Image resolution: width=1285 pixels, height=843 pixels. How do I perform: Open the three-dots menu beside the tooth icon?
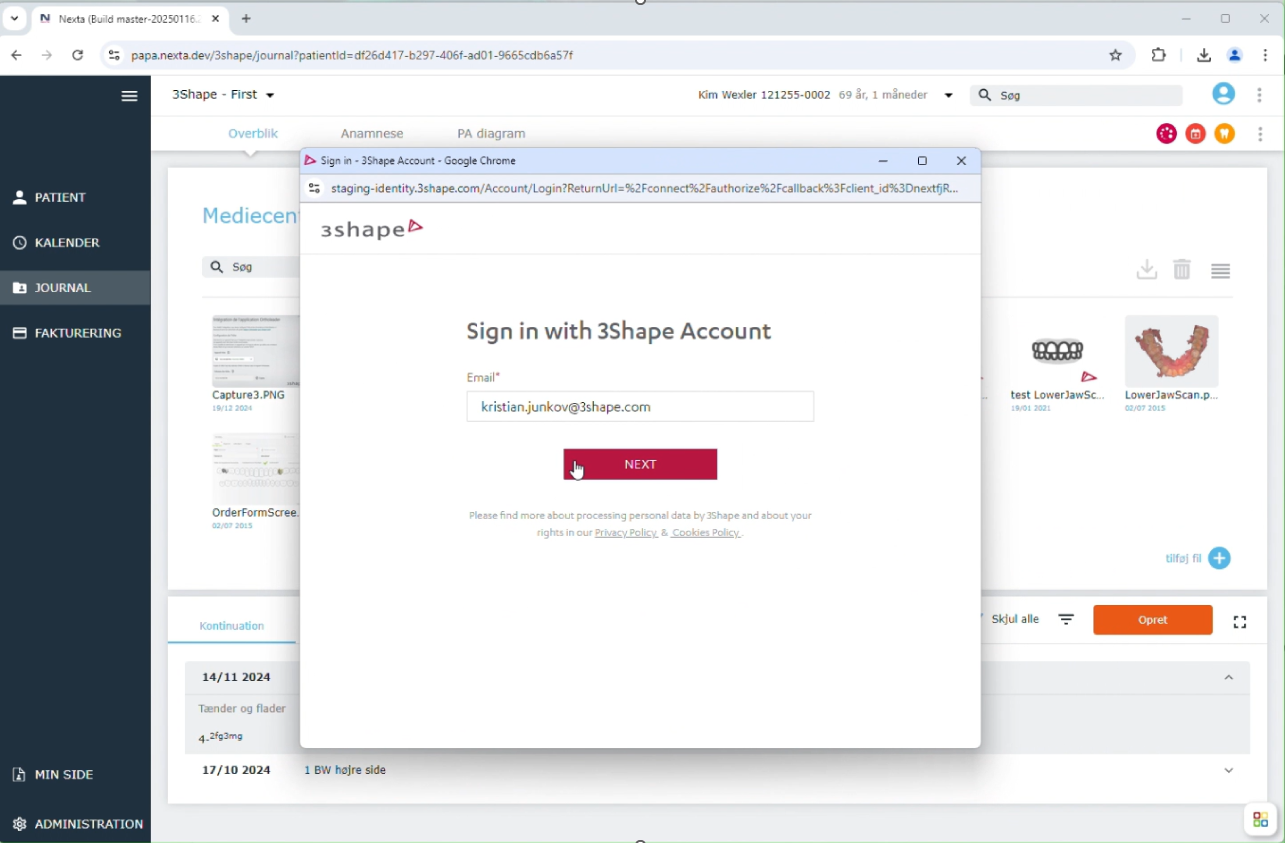1260,134
